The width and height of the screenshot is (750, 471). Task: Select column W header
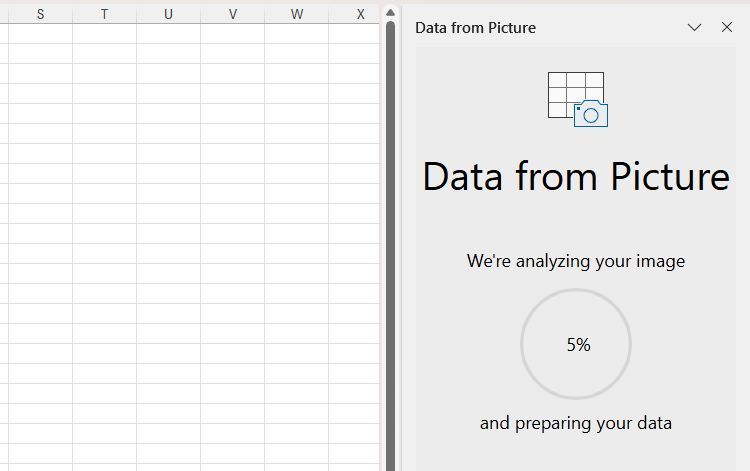click(297, 14)
